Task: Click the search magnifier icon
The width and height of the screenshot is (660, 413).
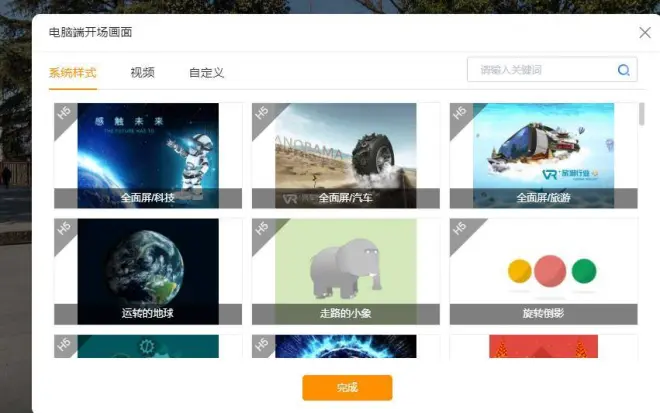Action: coord(623,70)
